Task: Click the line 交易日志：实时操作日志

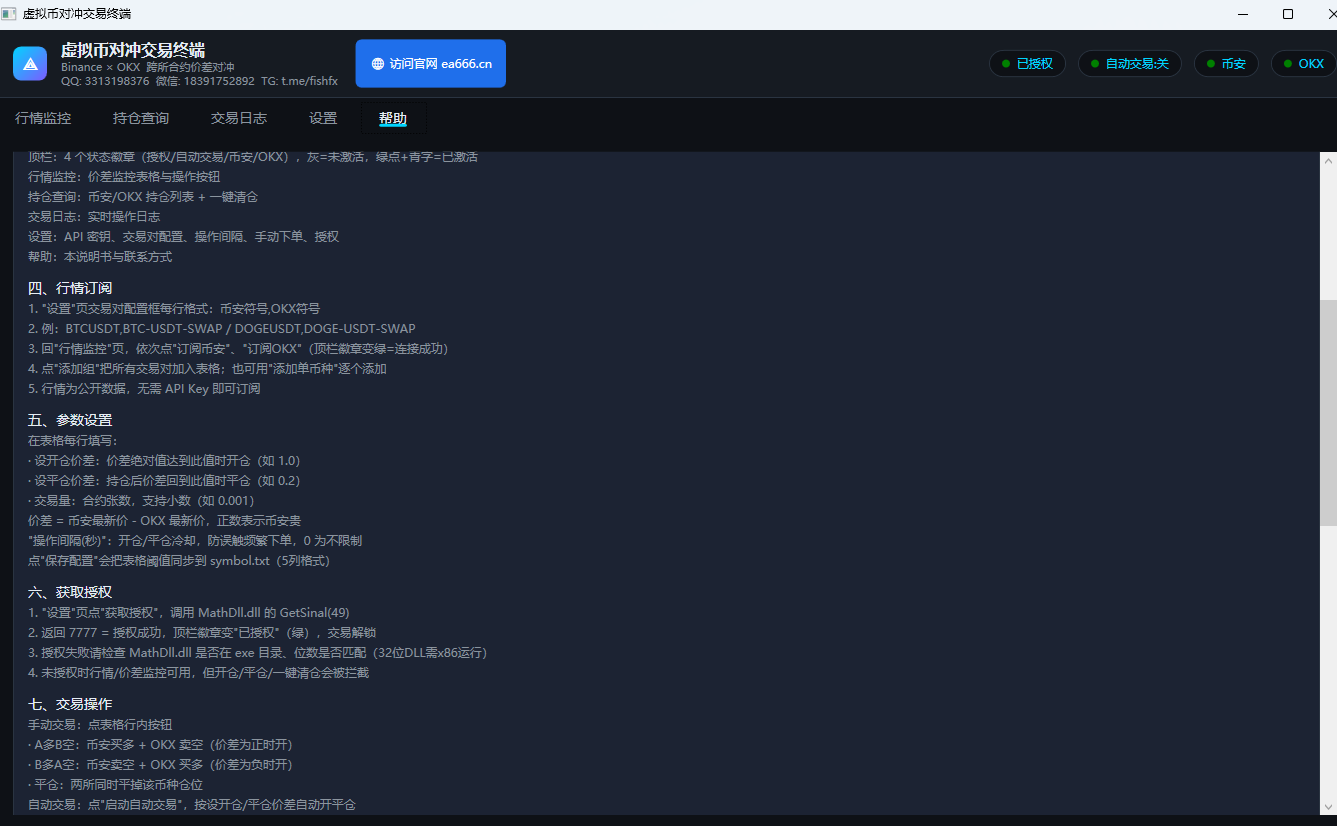Action: [x=94, y=216]
